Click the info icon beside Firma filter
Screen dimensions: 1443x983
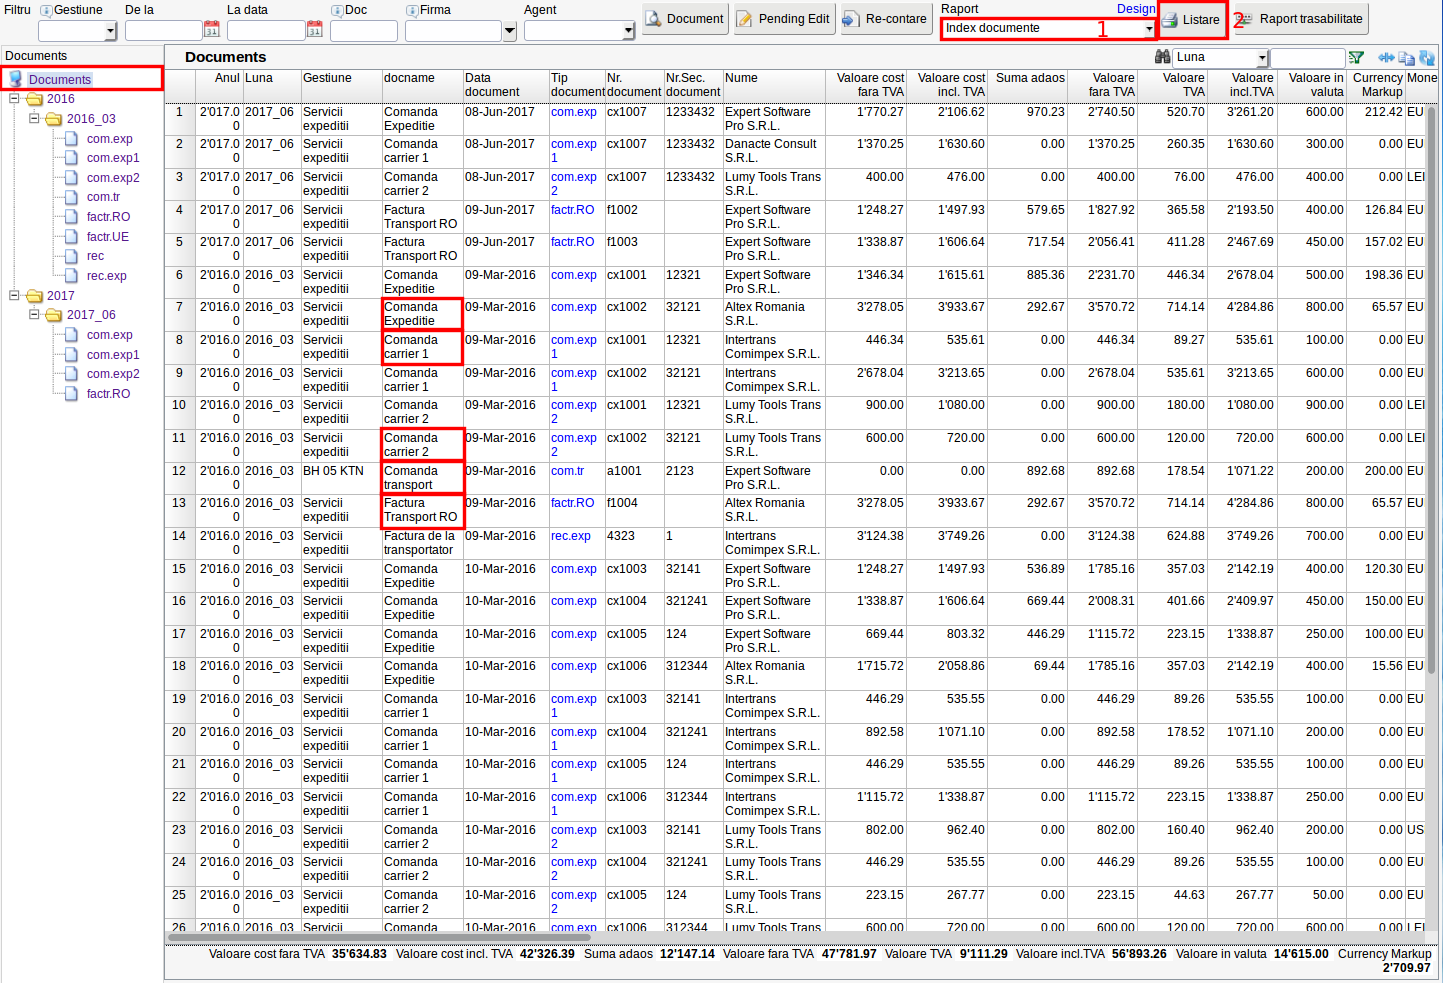pos(412,10)
